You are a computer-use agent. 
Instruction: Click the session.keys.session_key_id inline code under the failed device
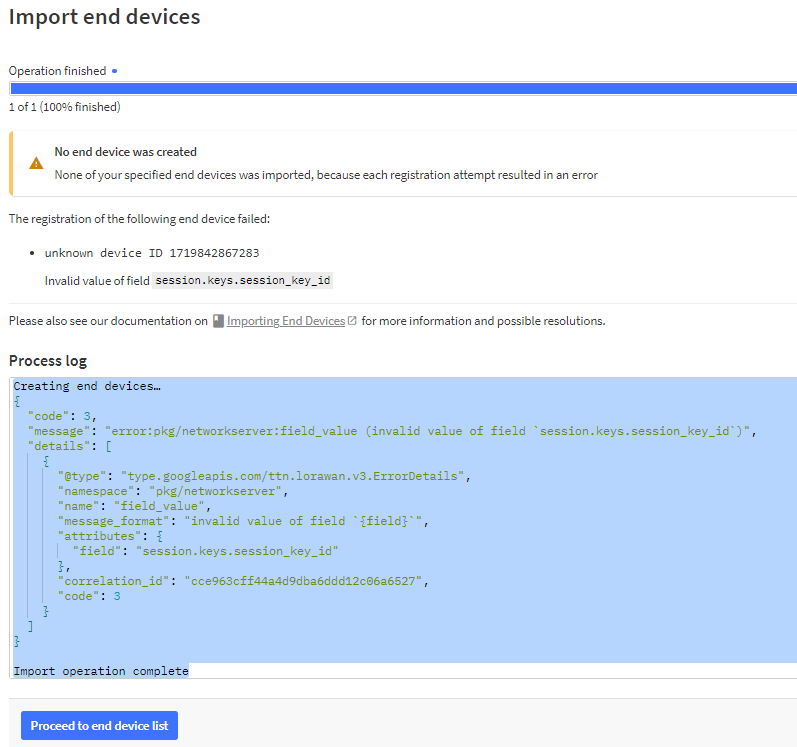click(x=243, y=281)
